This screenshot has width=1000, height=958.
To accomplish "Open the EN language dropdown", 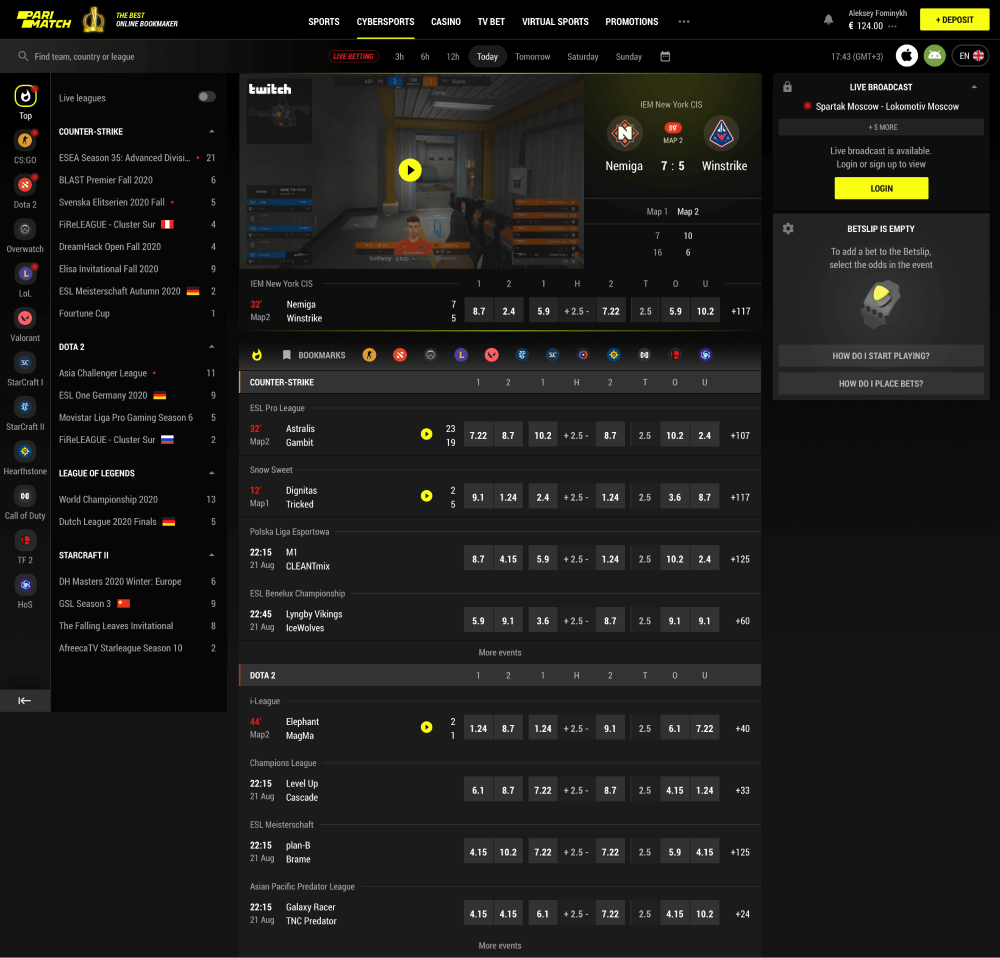I will [971, 55].
